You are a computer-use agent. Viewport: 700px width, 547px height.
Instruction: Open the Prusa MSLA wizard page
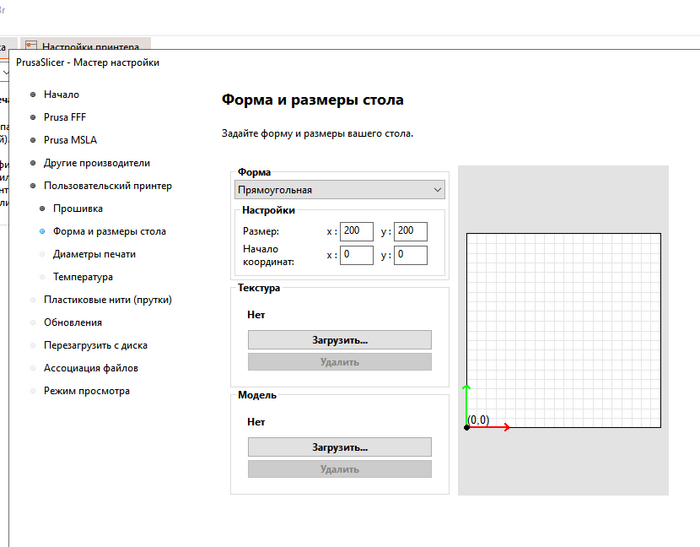[70, 140]
